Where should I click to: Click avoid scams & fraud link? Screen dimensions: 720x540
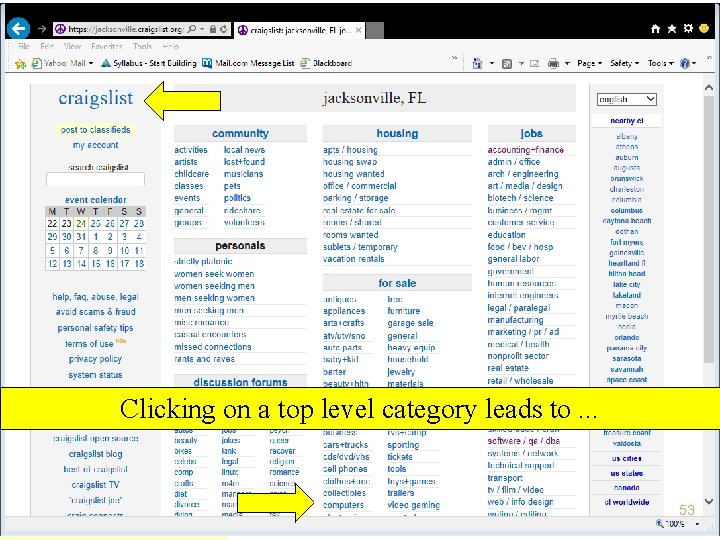pos(96,312)
